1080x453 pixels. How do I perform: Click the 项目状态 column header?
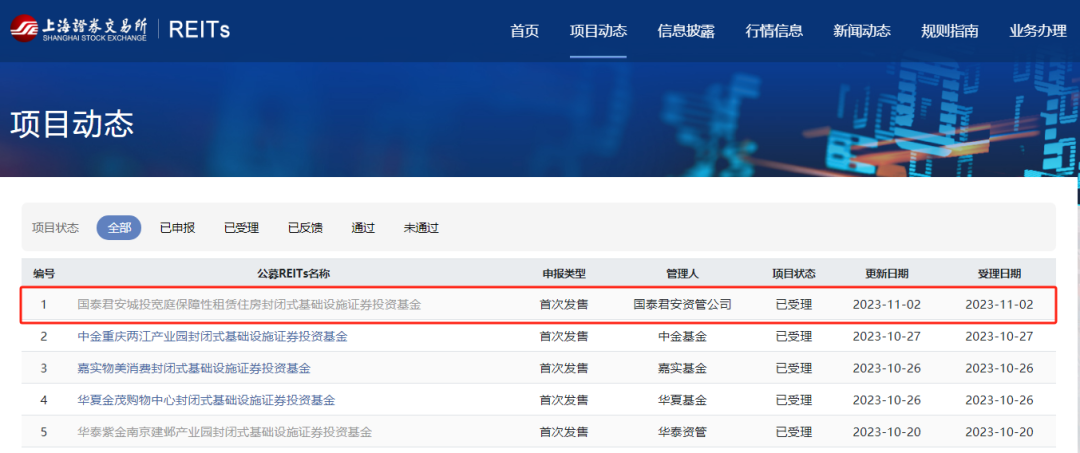coord(794,273)
